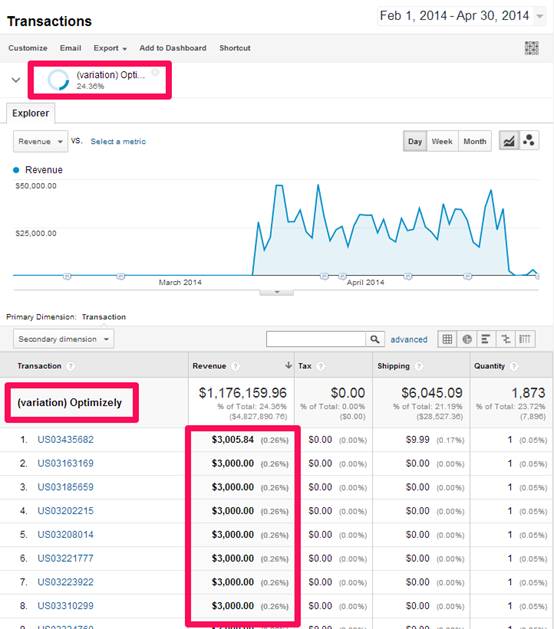Click the table search input field

pos(316,339)
